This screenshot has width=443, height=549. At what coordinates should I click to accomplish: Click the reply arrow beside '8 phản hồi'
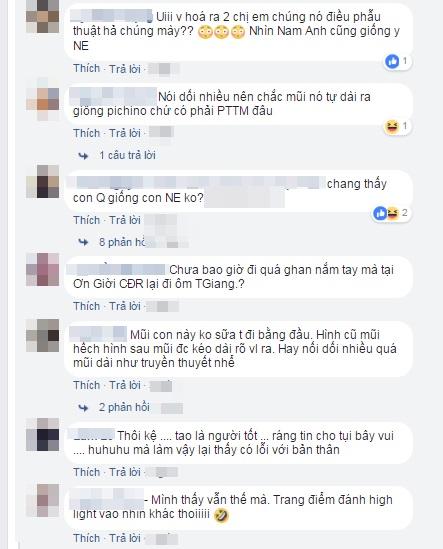tap(83, 242)
